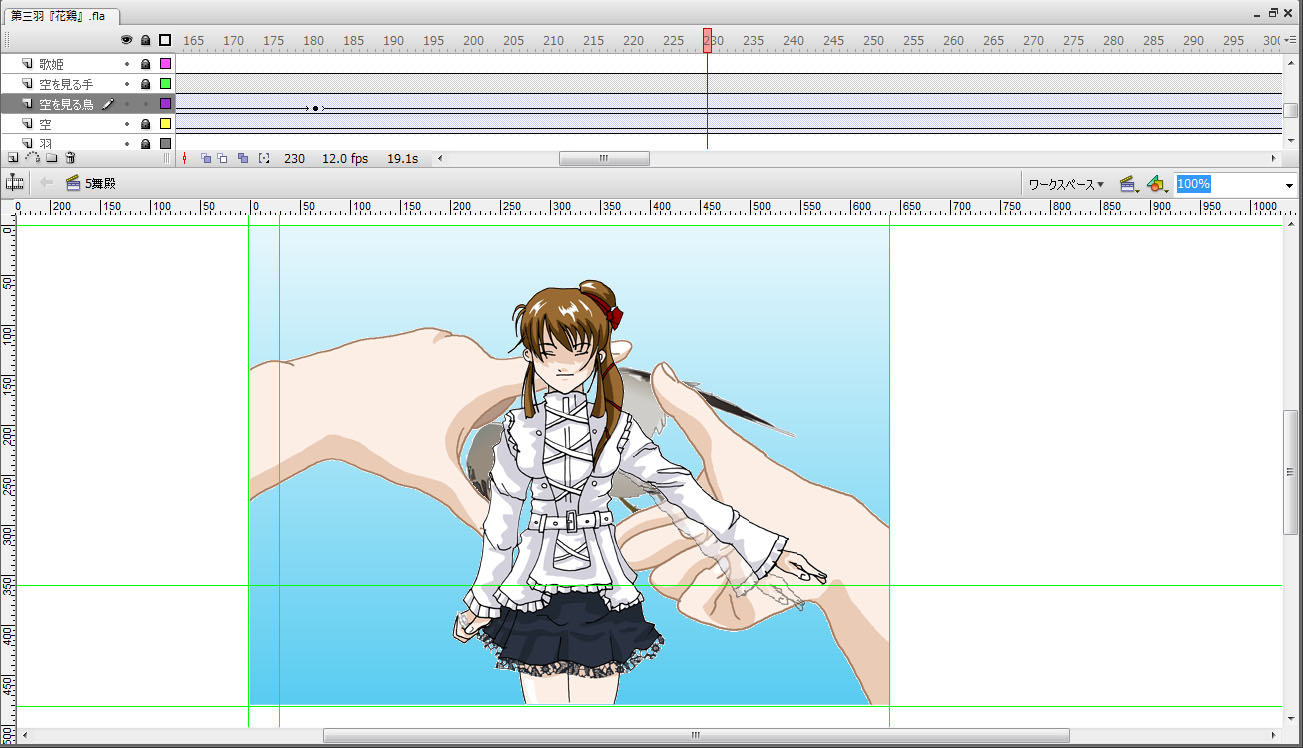Open the Modify Onion Markers button
The width and height of the screenshot is (1303, 748).
pyautogui.click(x=264, y=158)
